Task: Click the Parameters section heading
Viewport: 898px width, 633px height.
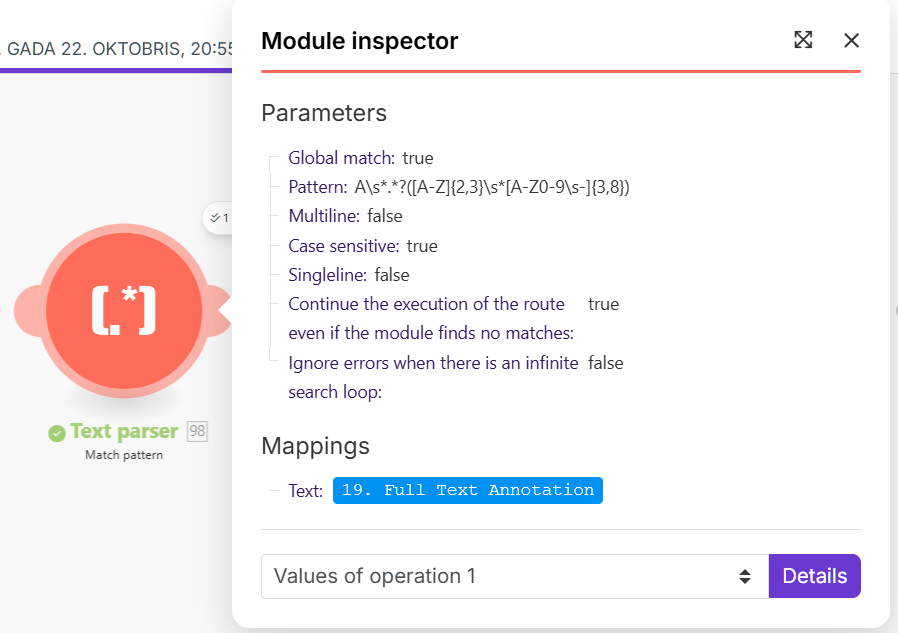Action: click(323, 113)
